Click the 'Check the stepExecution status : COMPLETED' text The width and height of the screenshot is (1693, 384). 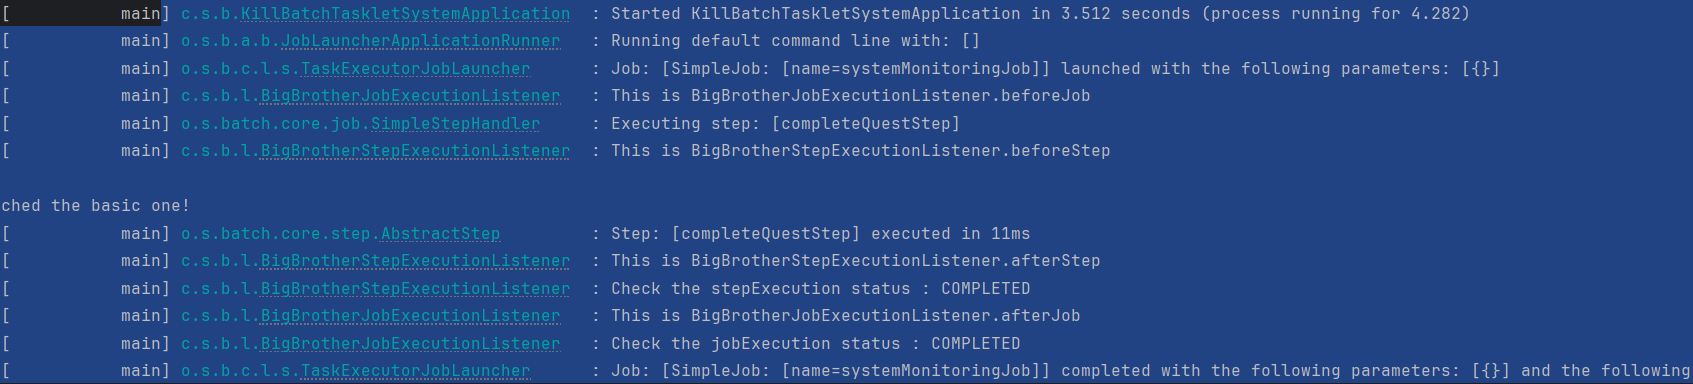pos(820,289)
